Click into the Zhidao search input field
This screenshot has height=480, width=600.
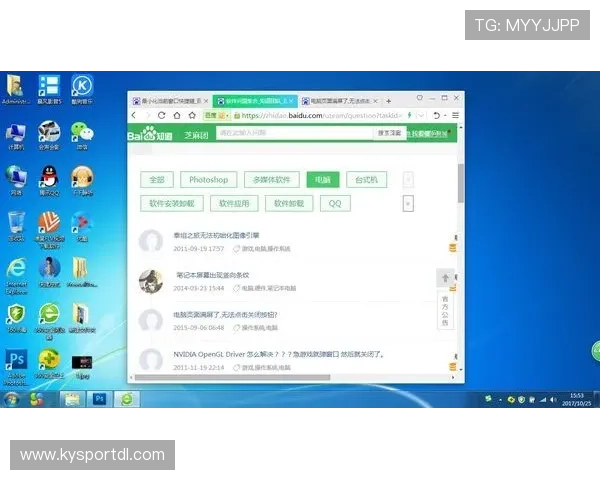(295, 133)
